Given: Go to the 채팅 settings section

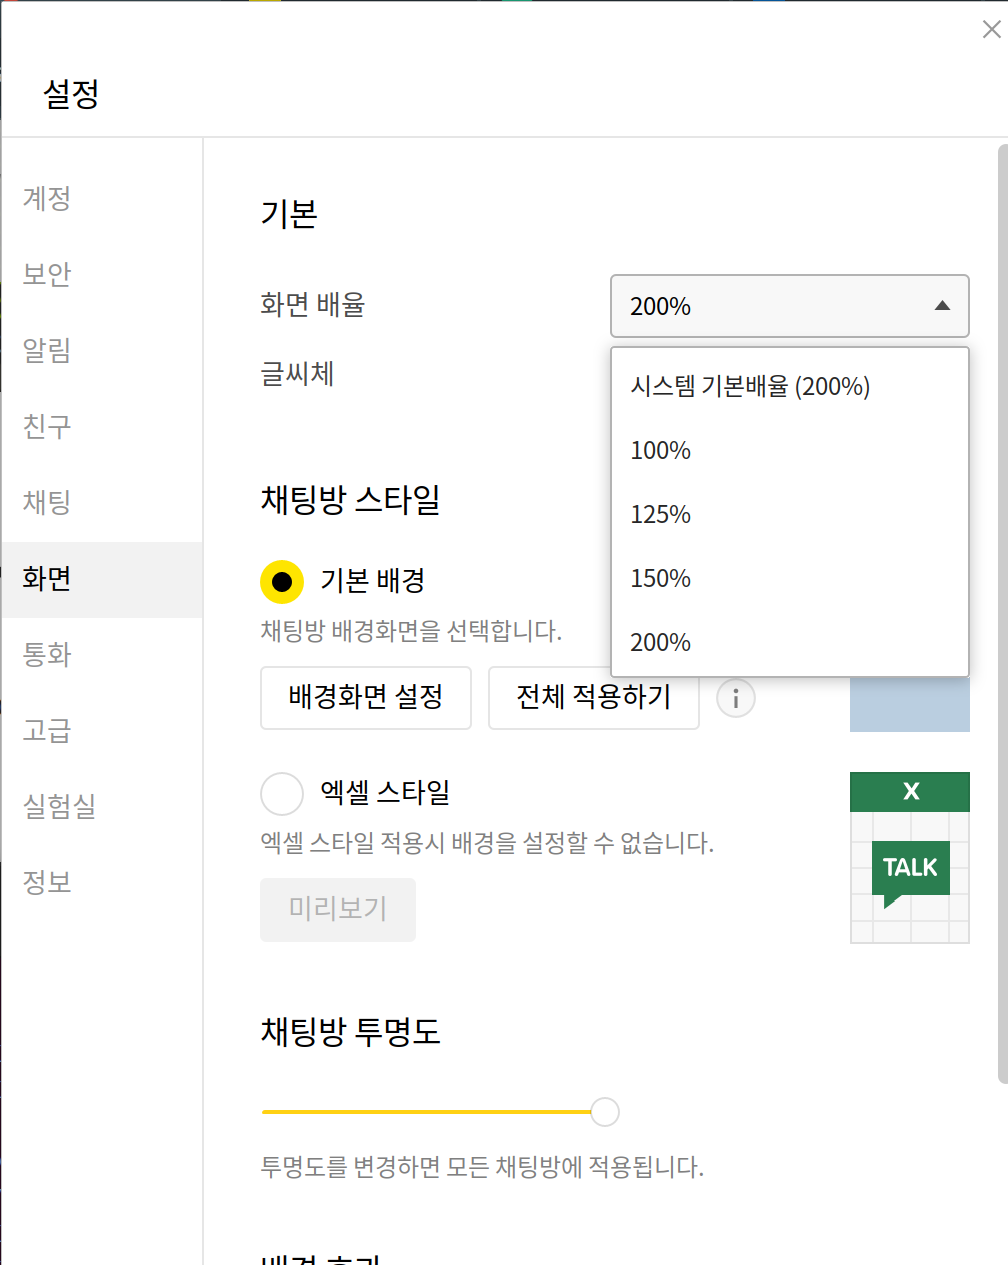Looking at the screenshot, I should tap(45, 503).
